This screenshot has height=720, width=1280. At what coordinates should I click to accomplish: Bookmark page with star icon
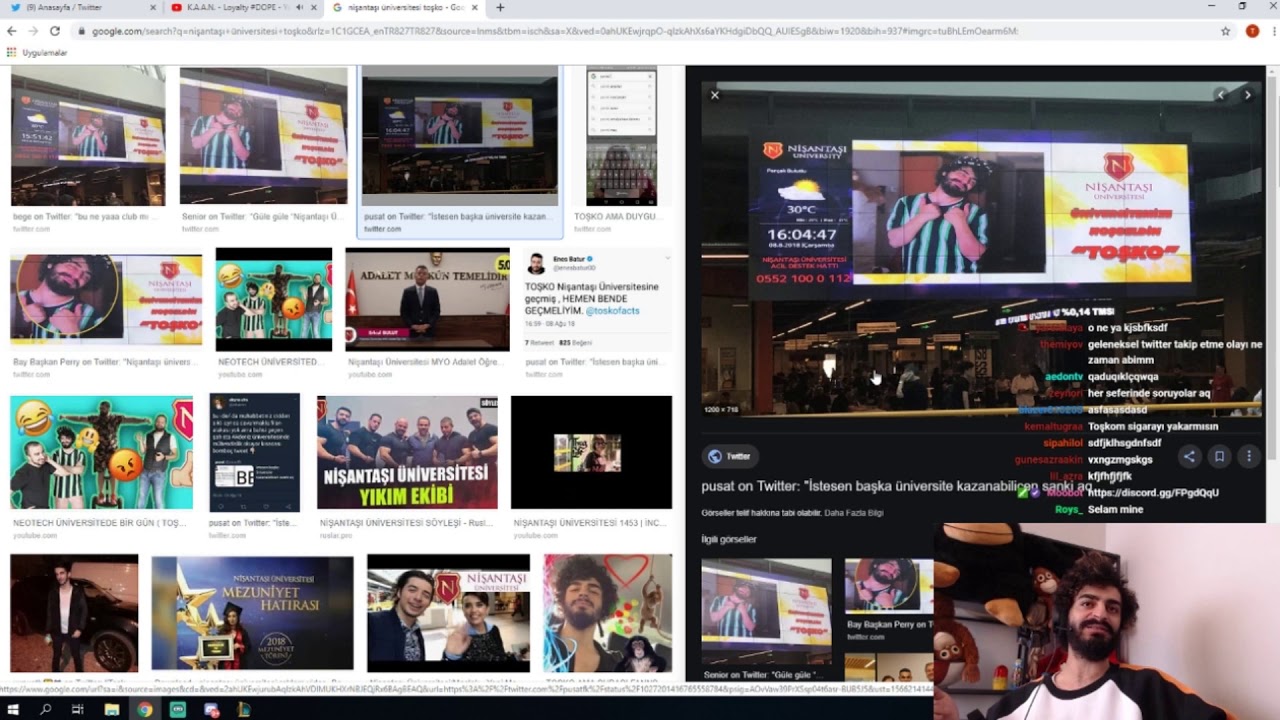click(x=1225, y=31)
